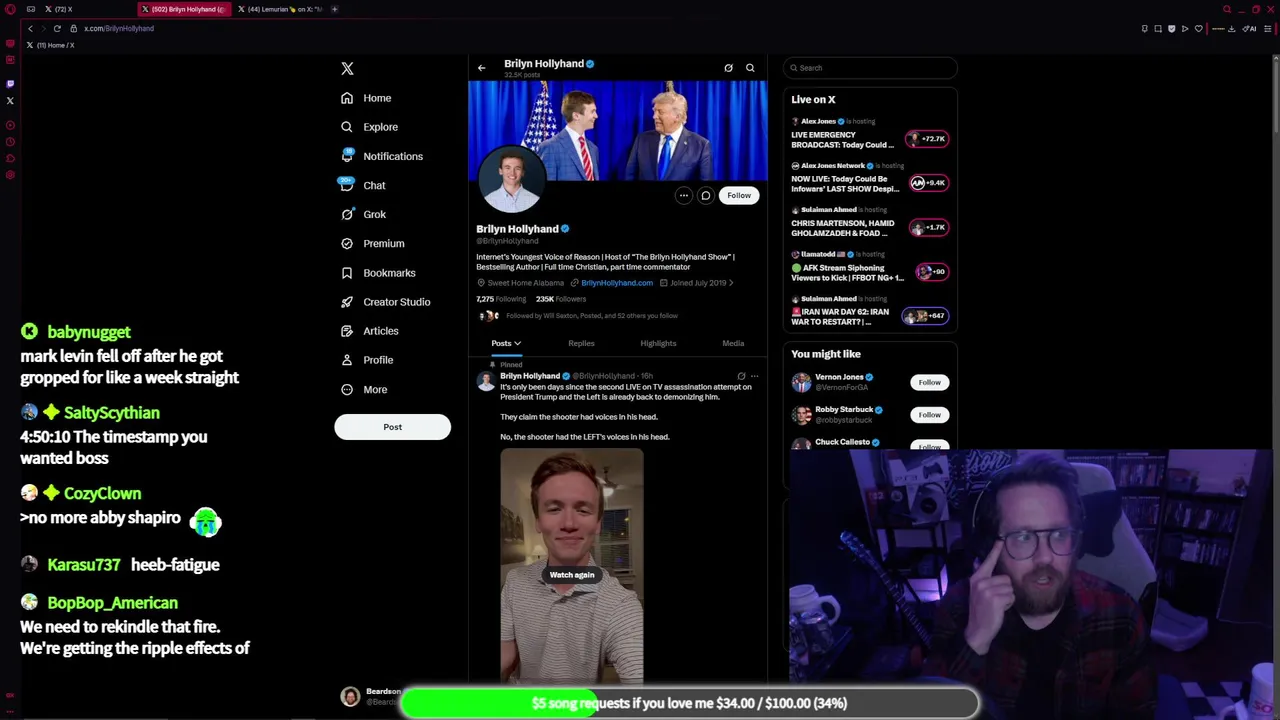Open Brilyn Hollyhand's profile picture

(x=511, y=179)
